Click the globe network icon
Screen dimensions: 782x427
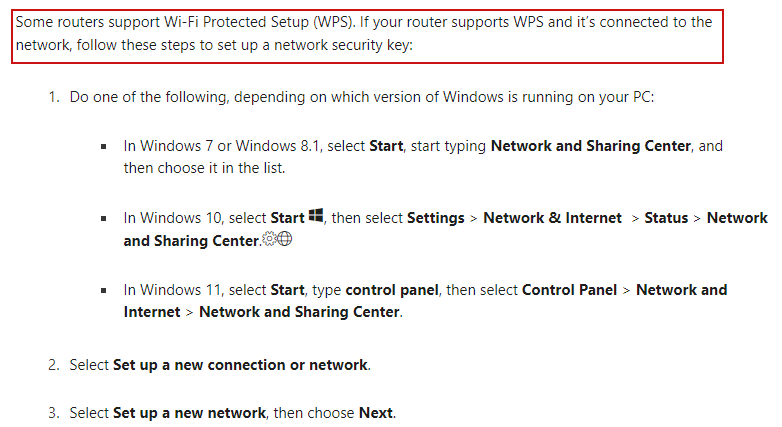tap(284, 239)
